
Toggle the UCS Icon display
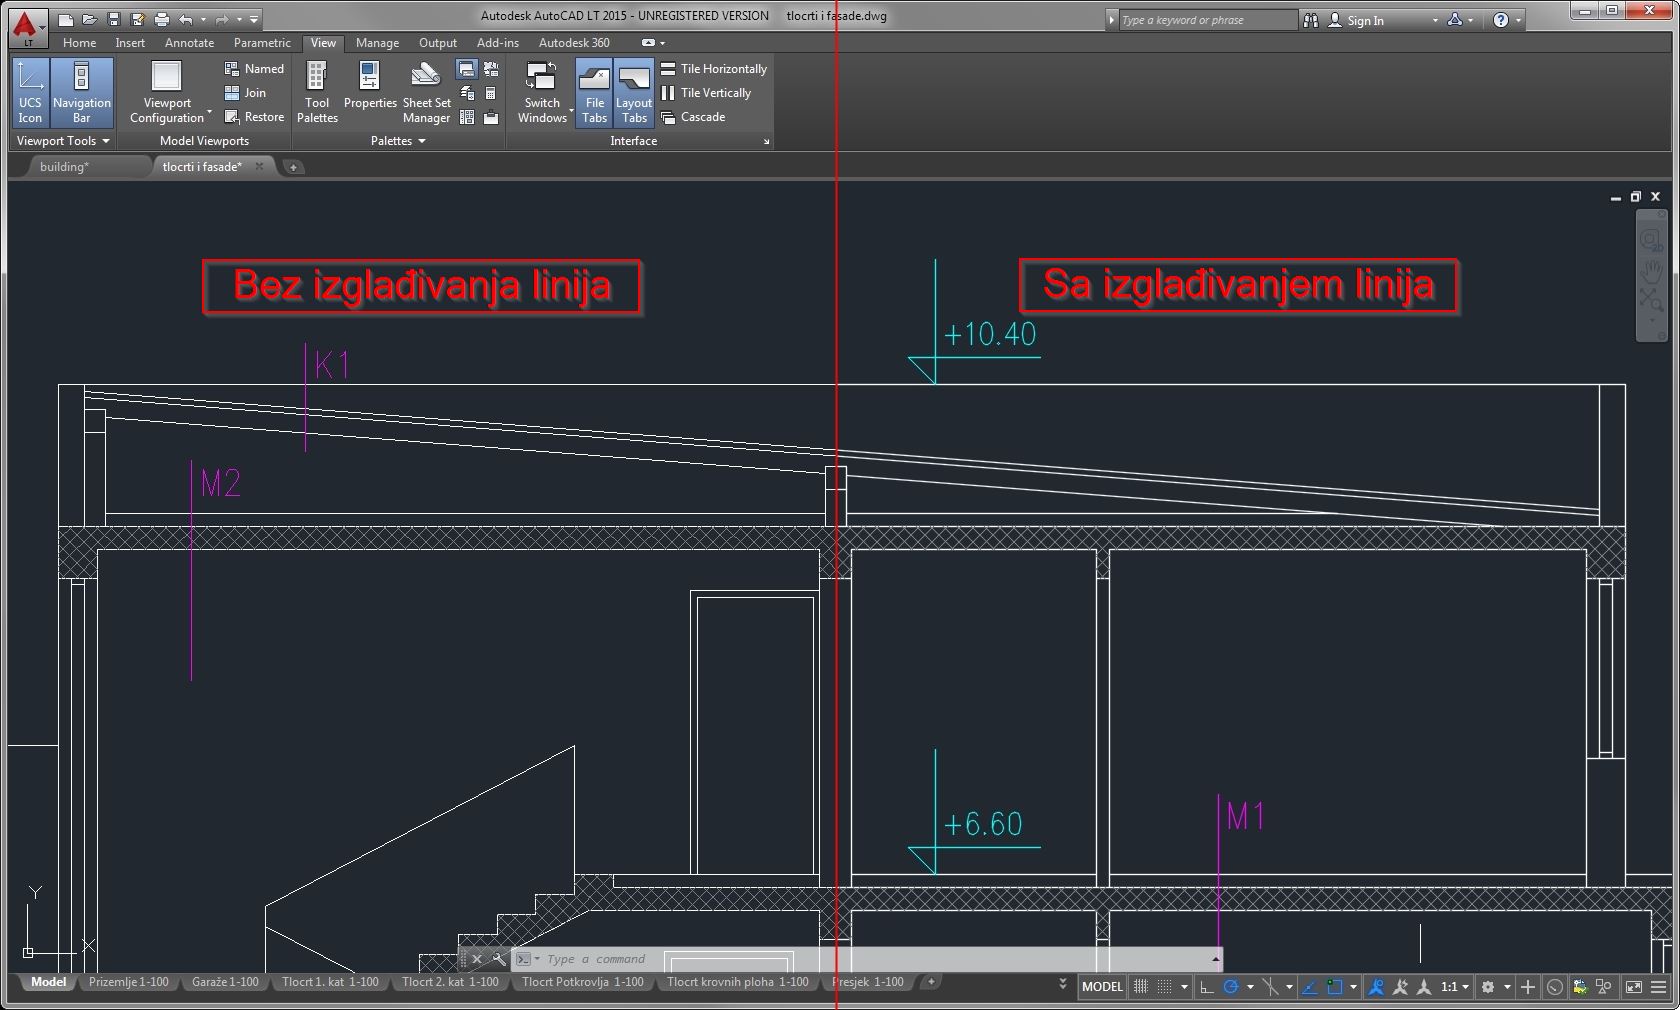click(x=30, y=91)
